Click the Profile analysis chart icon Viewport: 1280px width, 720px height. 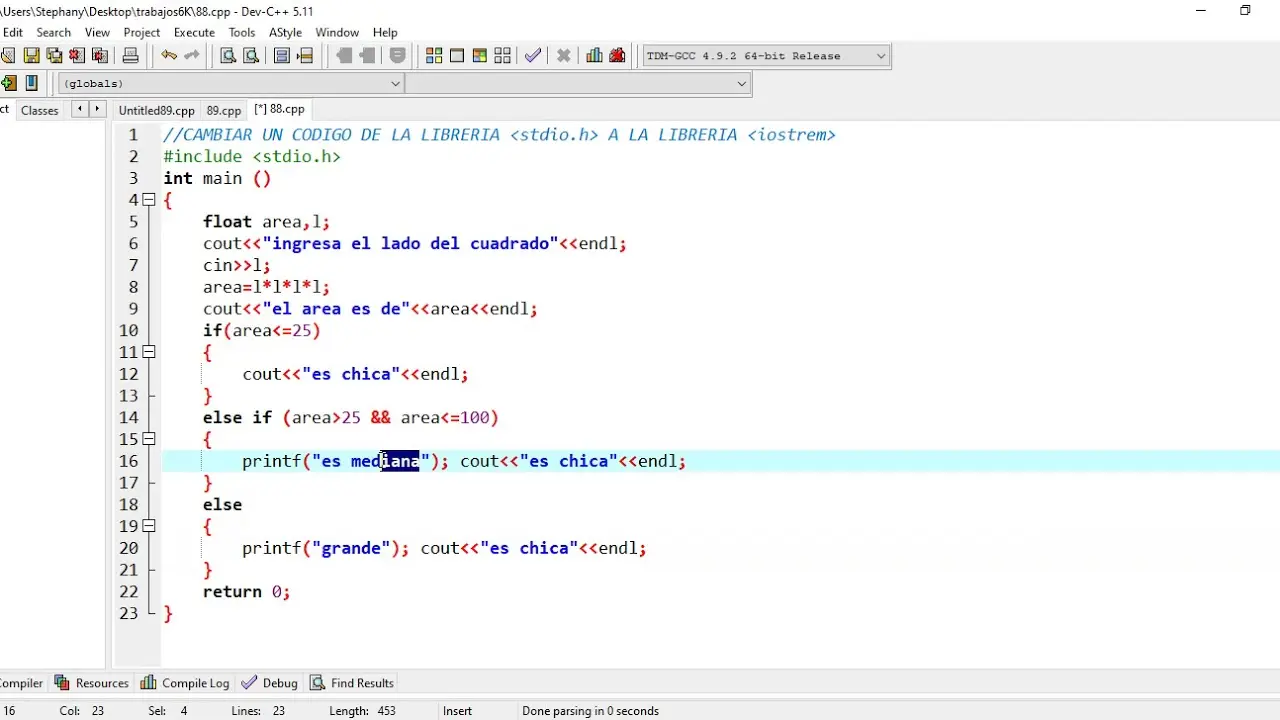tap(594, 56)
